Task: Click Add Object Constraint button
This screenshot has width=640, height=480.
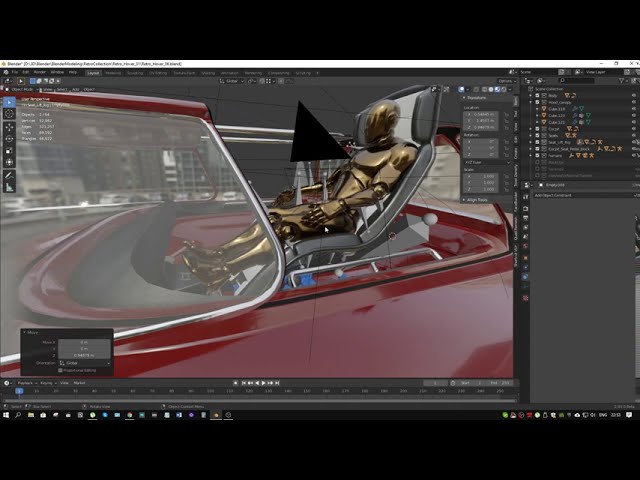Action: [x=585, y=196]
